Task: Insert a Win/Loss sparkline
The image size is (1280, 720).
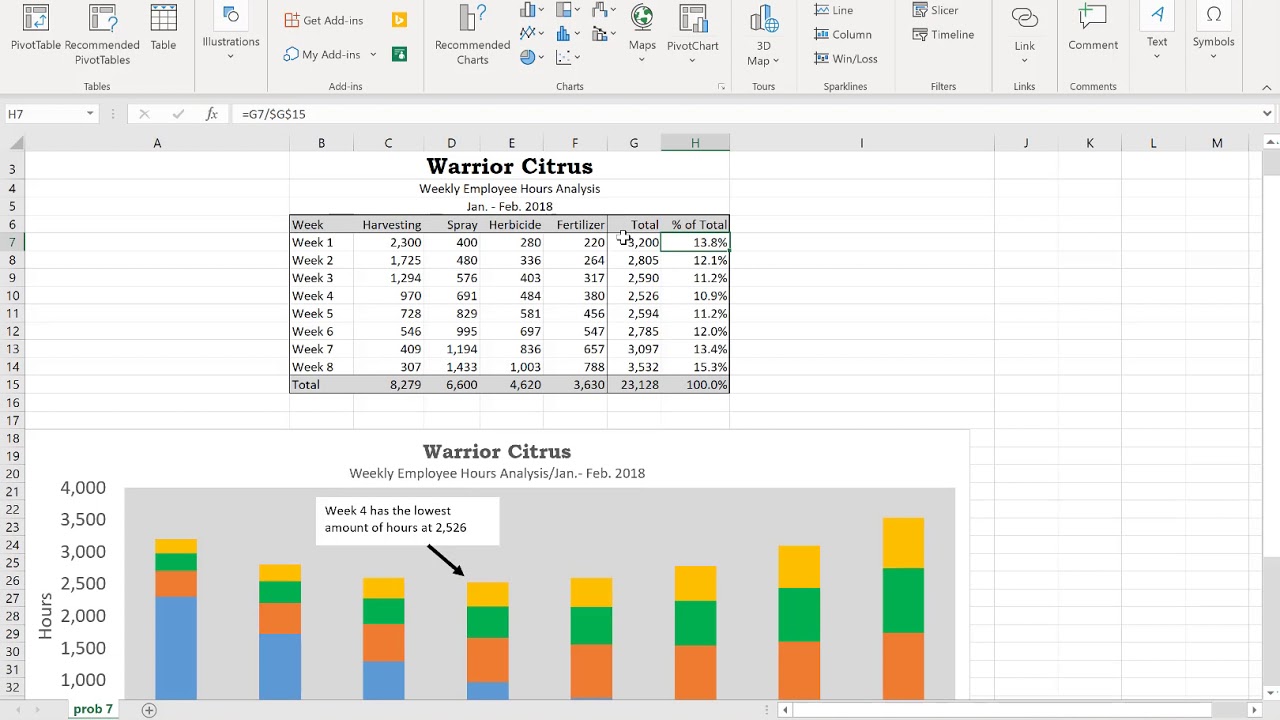Action: tap(845, 58)
